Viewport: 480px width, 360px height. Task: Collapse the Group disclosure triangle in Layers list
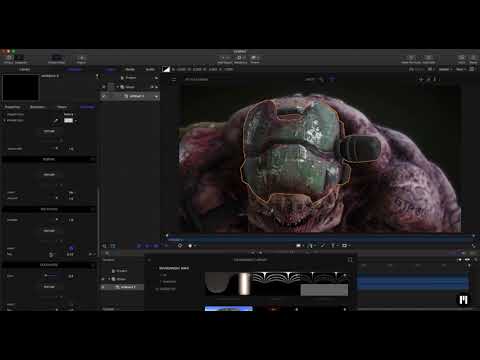click(117, 87)
